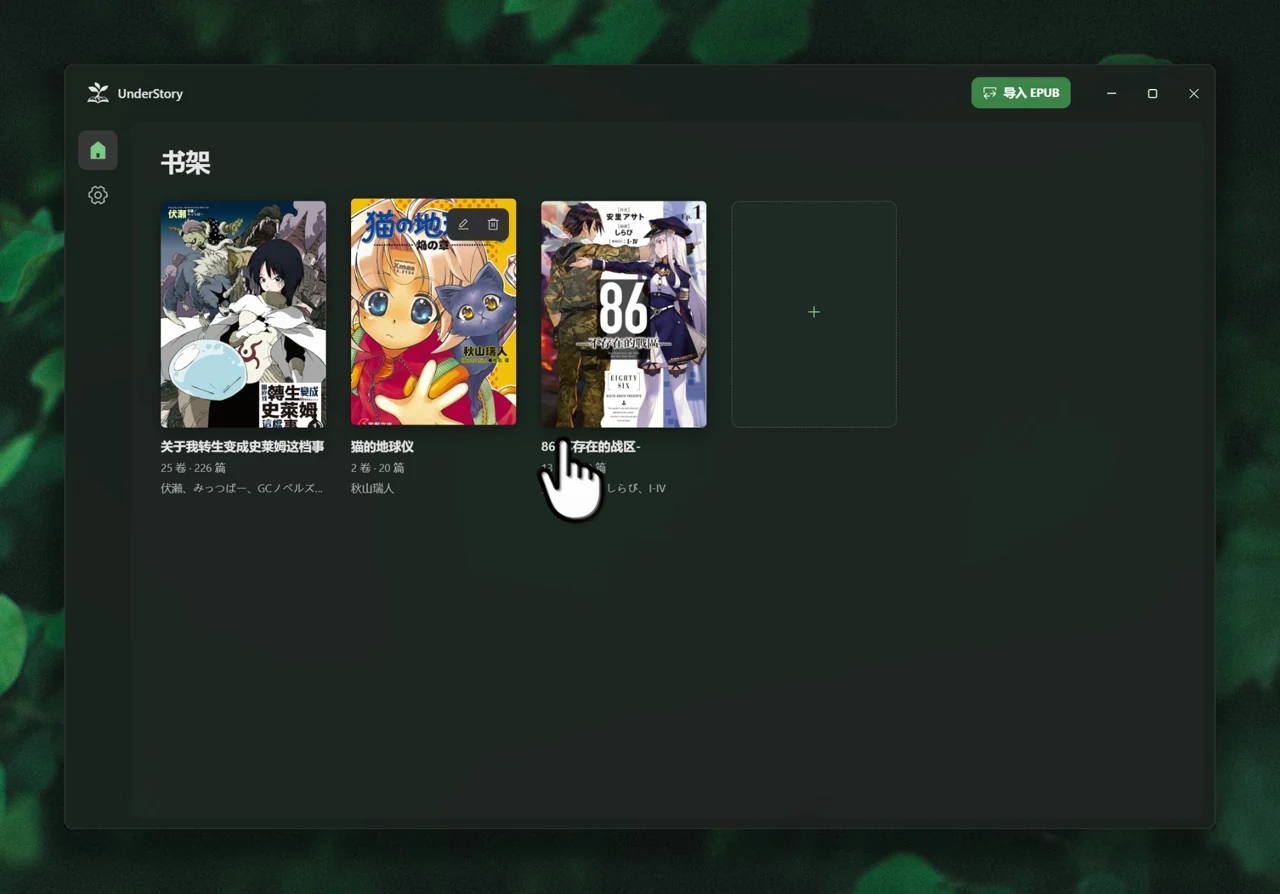Minimize the UnderStory window
This screenshot has height=894, width=1280.
click(1111, 93)
